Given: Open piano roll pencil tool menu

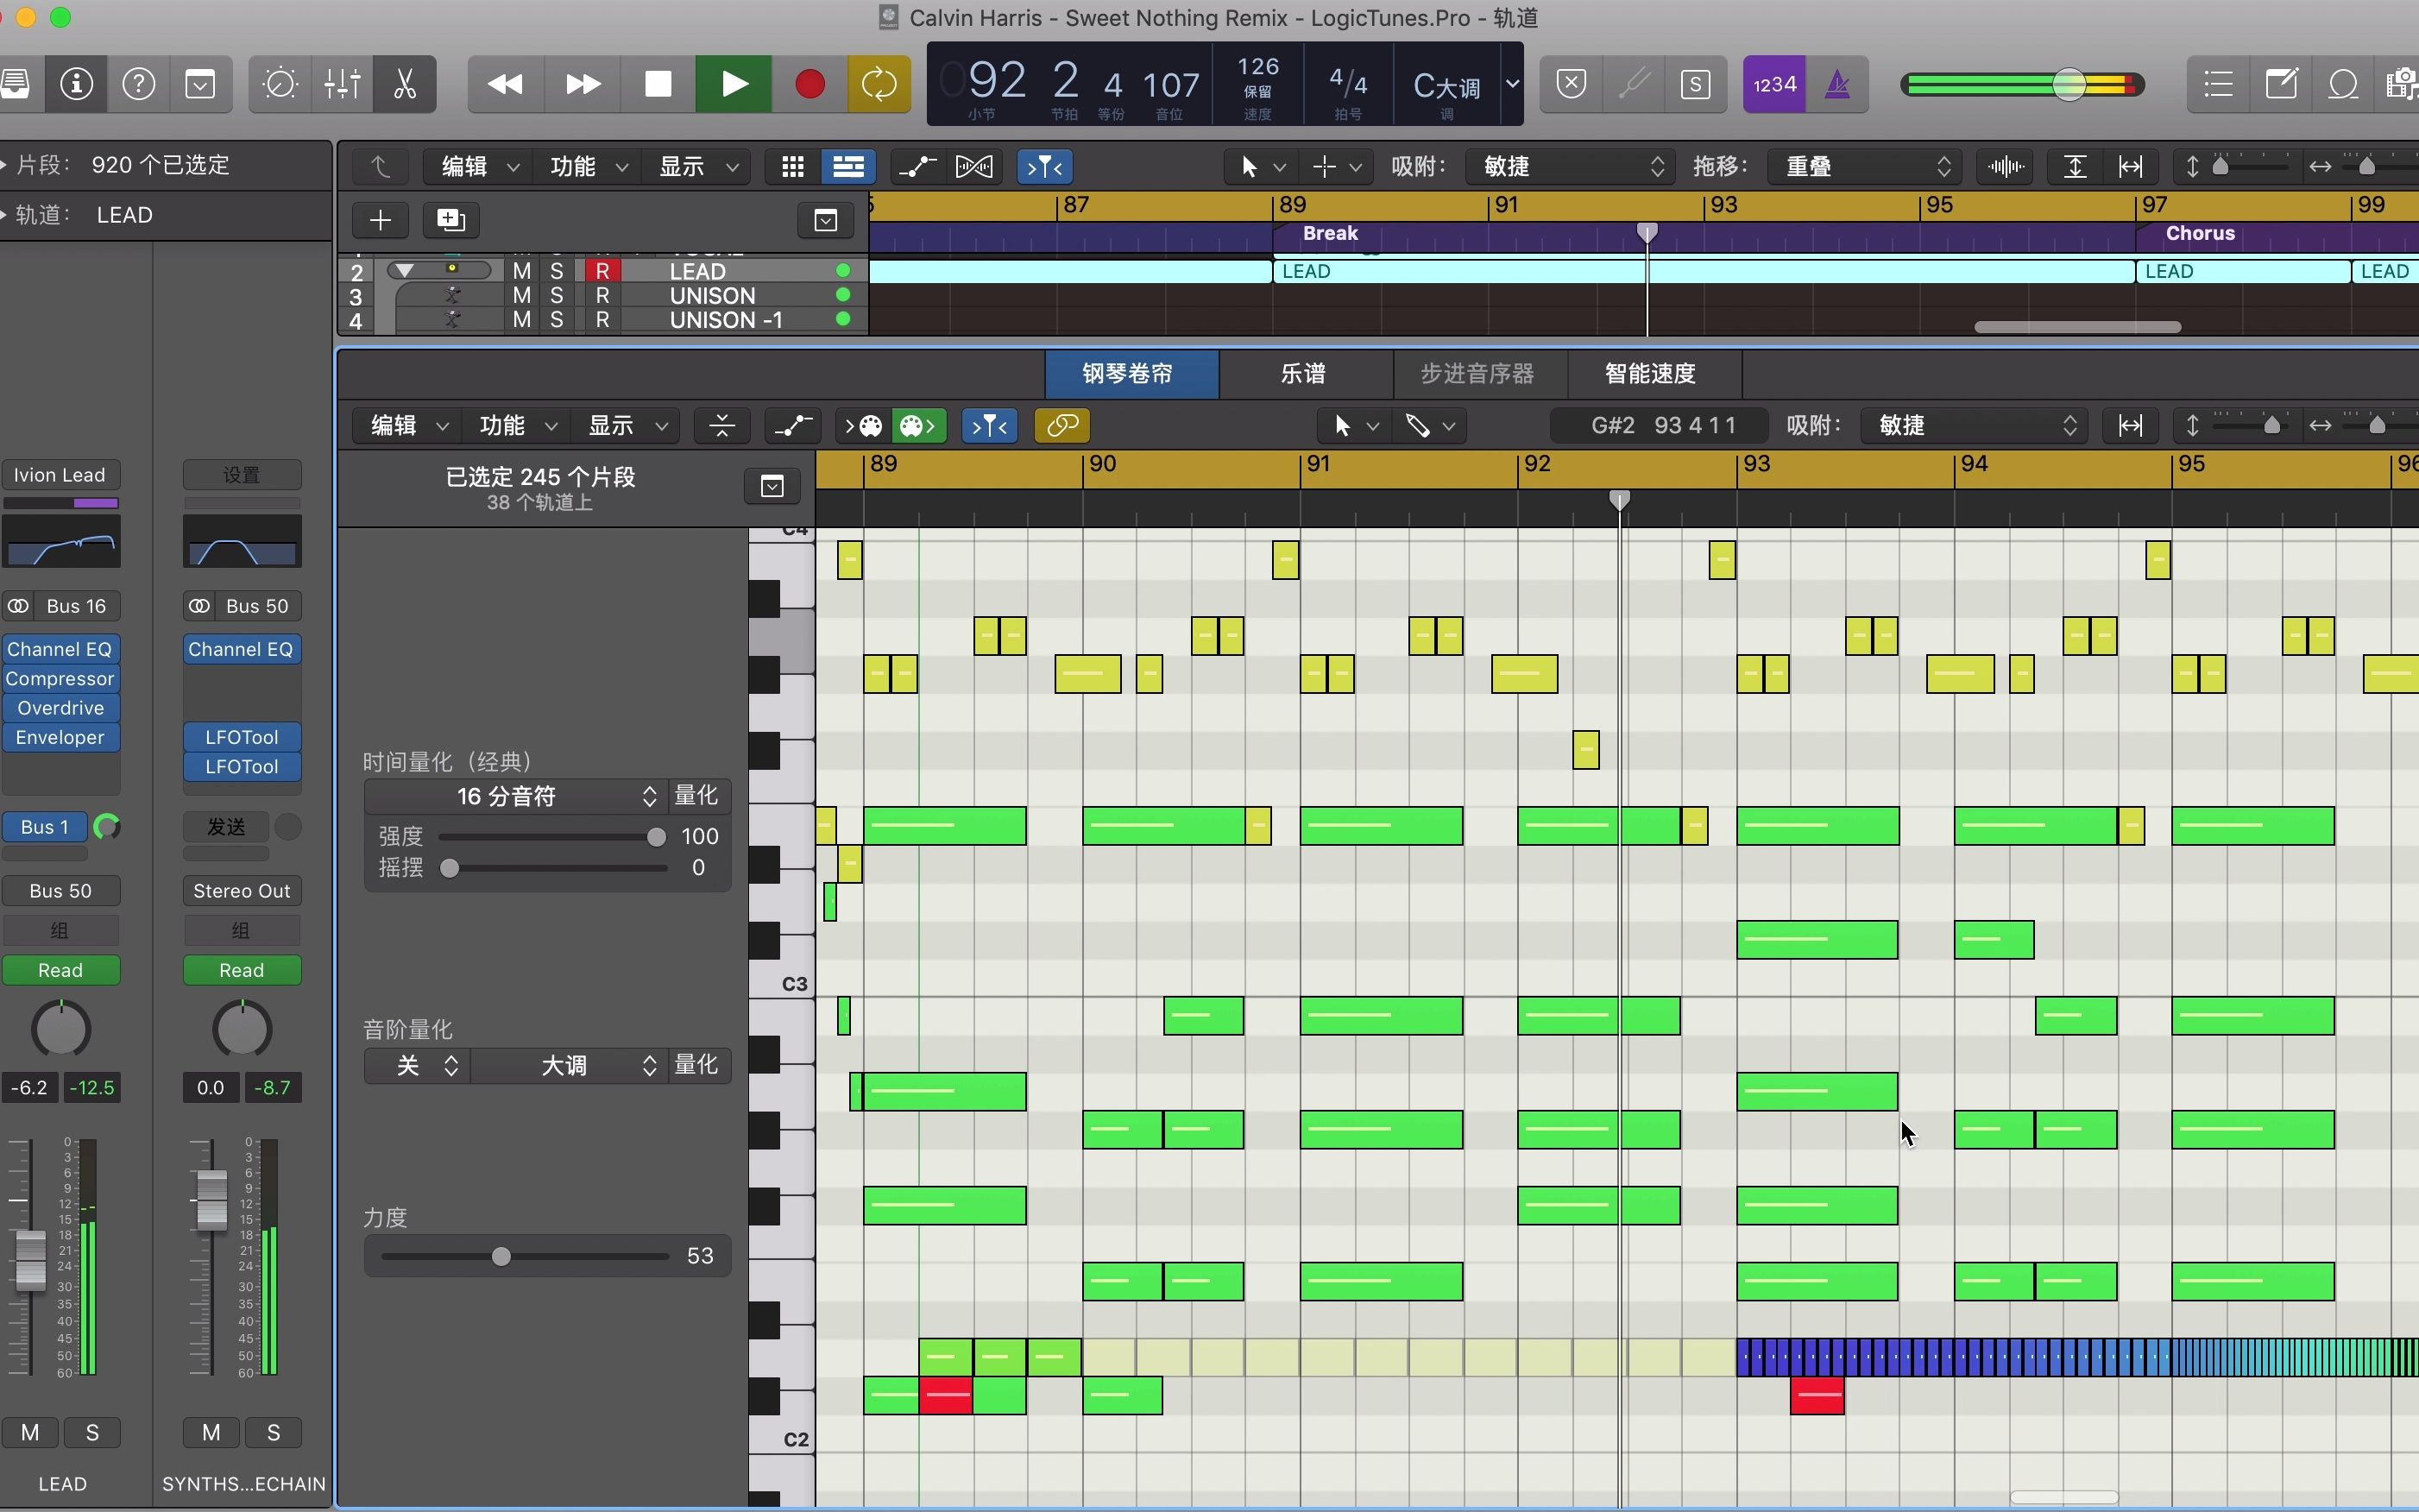Looking at the screenshot, I should tap(1431, 425).
